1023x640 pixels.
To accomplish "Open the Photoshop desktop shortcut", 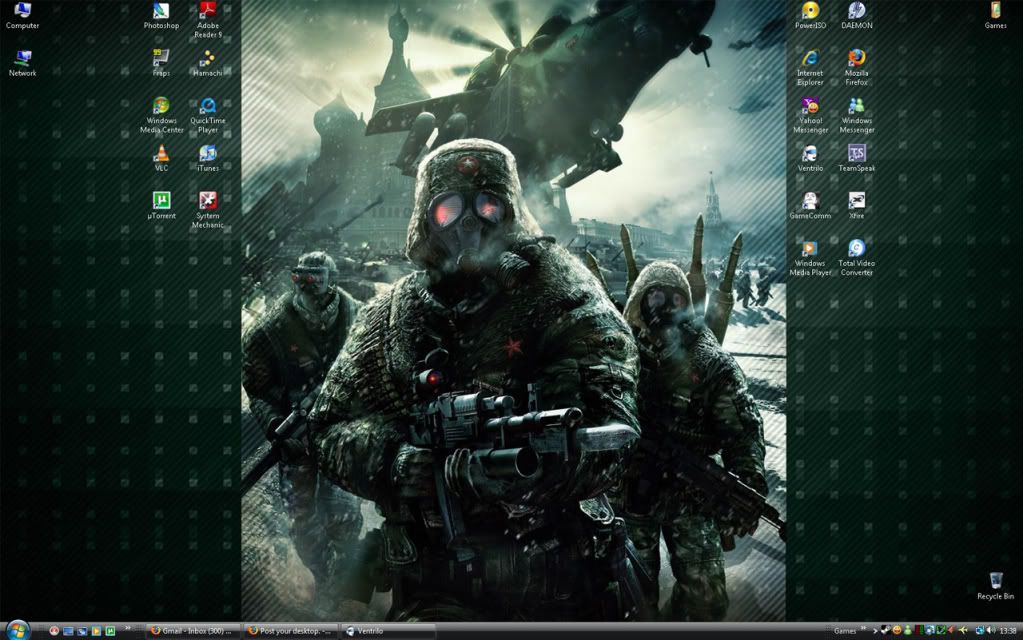I will click(x=161, y=12).
